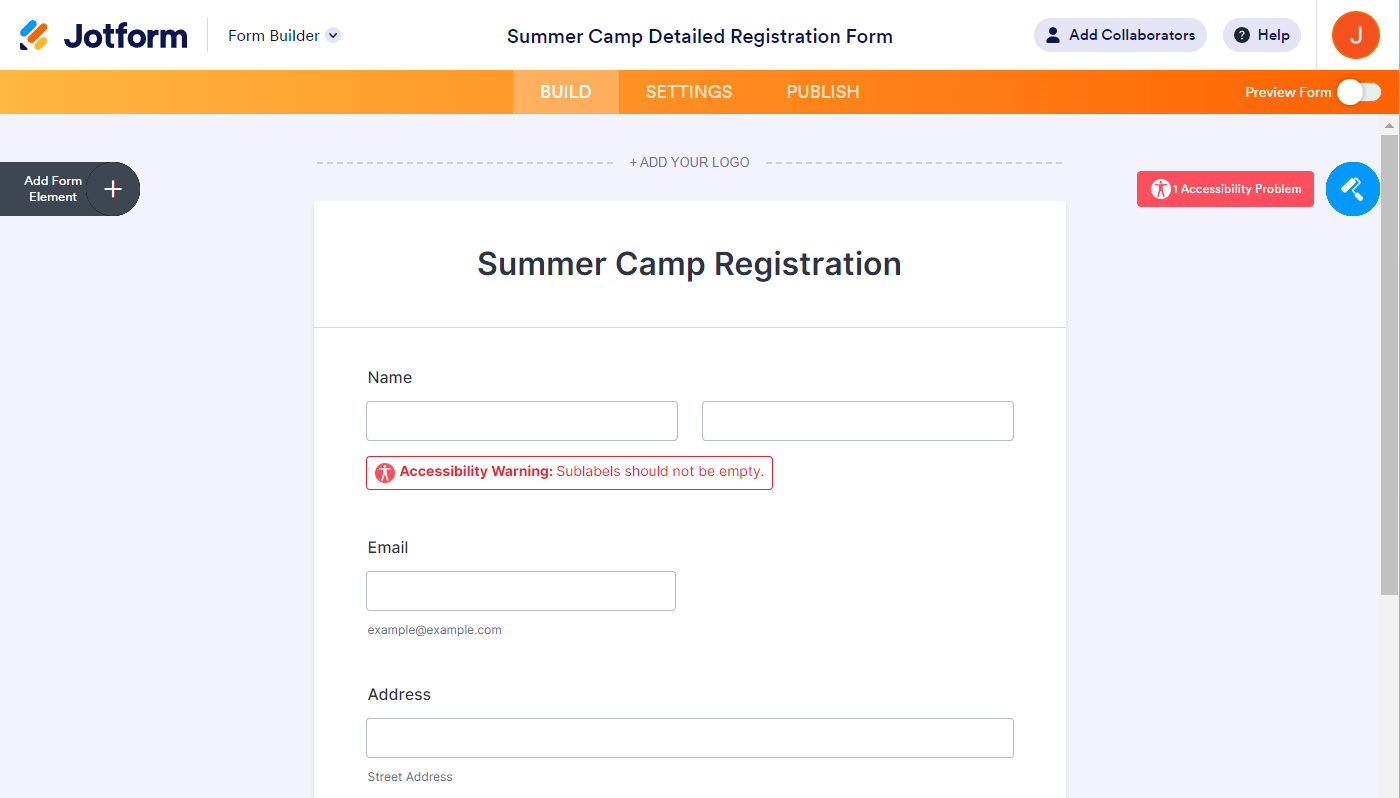
Task: Click the first Name input field
Action: tap(522, 421)
